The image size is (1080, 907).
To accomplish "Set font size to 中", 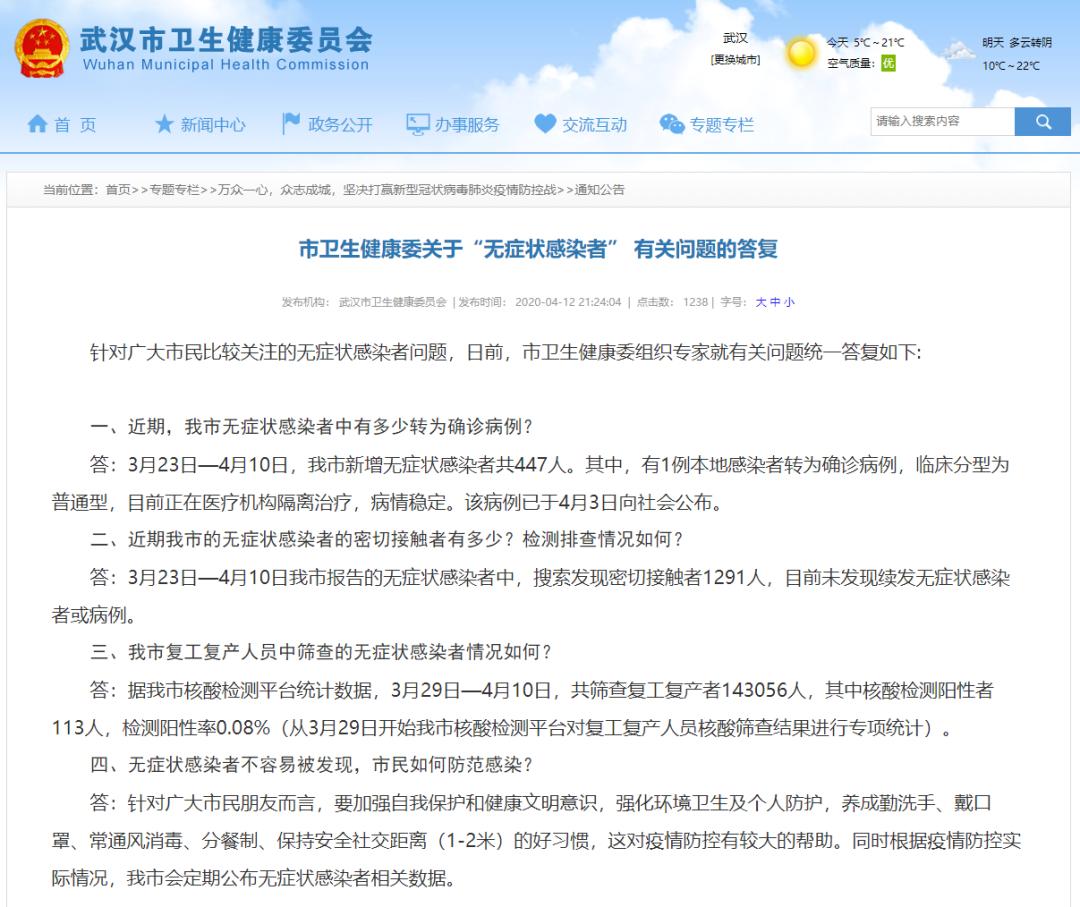I will point(775,302).
